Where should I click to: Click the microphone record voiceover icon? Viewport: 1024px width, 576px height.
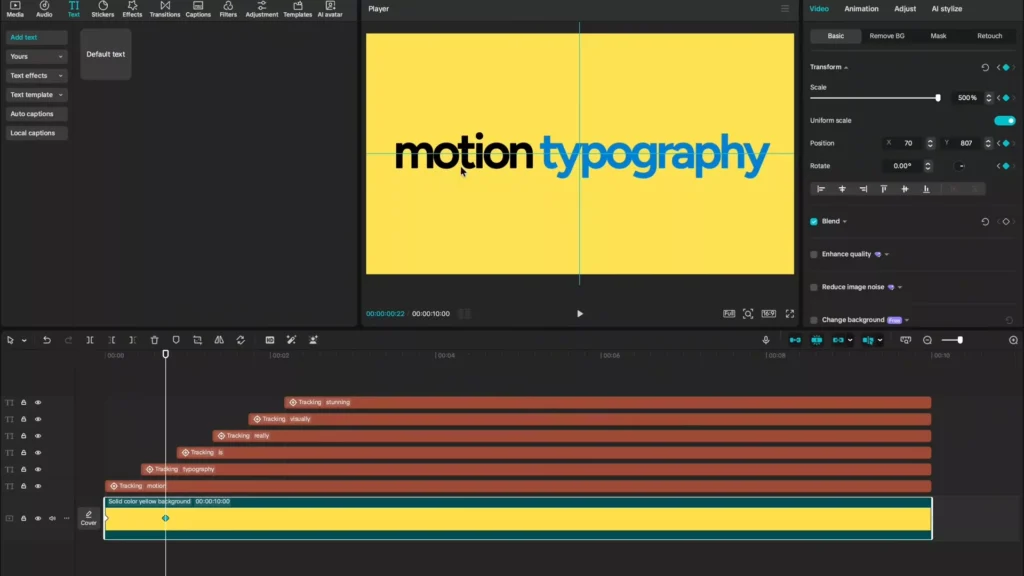[x=766, y=340]
